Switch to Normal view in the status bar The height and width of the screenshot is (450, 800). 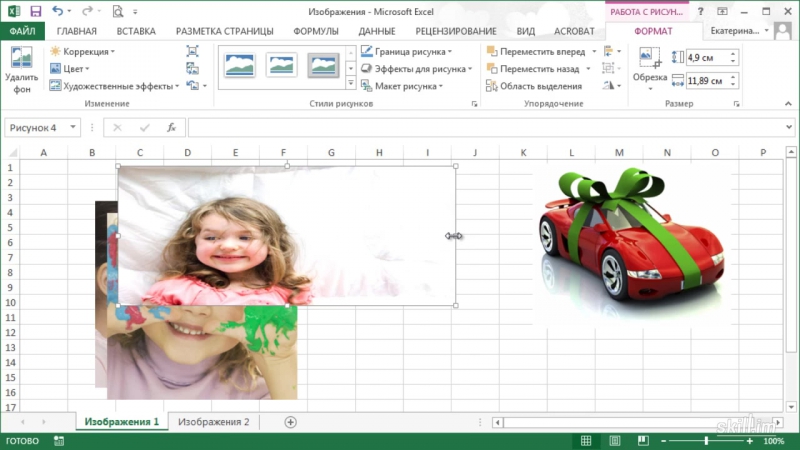point(586,441)
